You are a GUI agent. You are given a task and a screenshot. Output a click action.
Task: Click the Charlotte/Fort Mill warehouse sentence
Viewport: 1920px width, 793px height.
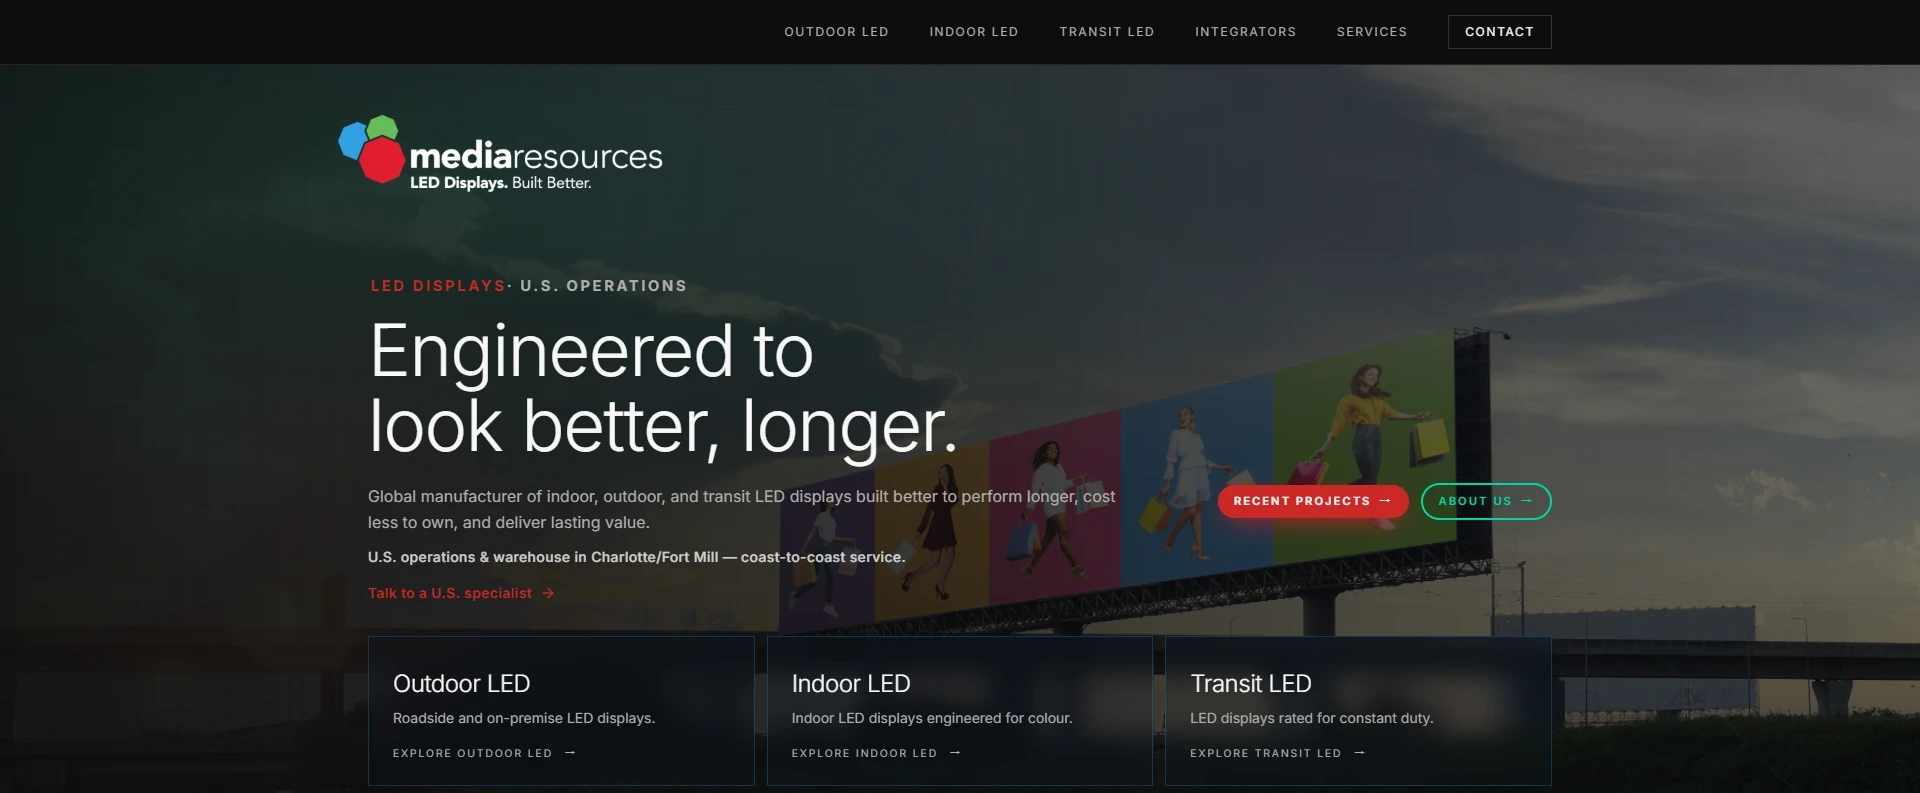[636, 557]
